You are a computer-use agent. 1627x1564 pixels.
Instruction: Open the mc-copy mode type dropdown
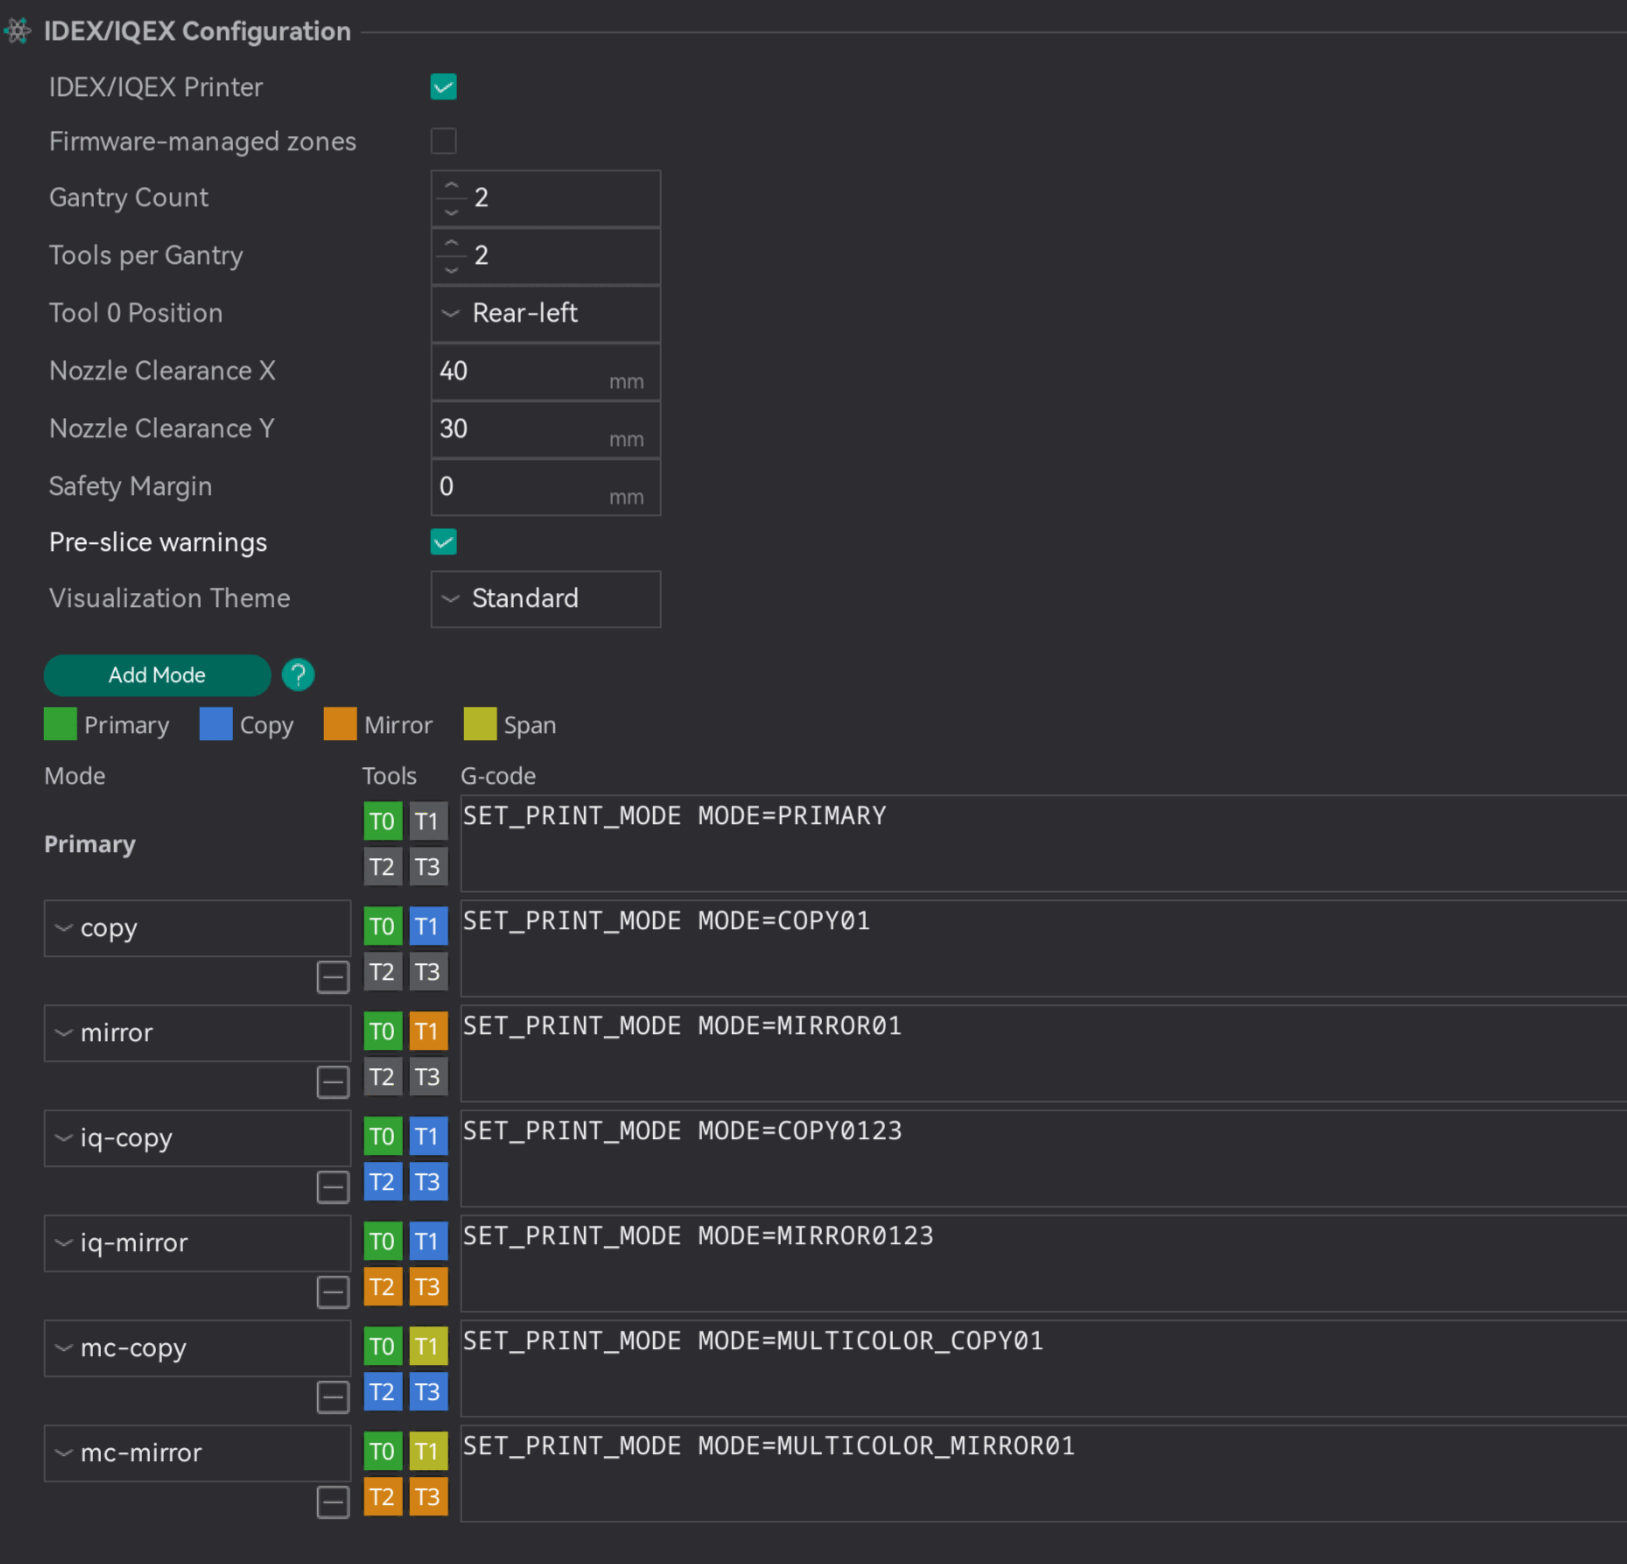pyautogui.click(x=197, y=1348)
